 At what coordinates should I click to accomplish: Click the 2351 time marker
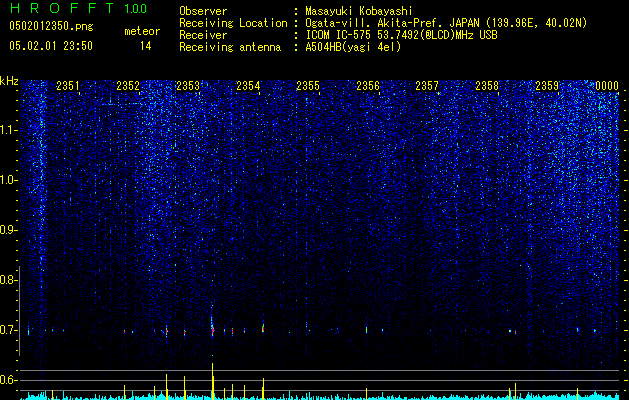(68, 85)
